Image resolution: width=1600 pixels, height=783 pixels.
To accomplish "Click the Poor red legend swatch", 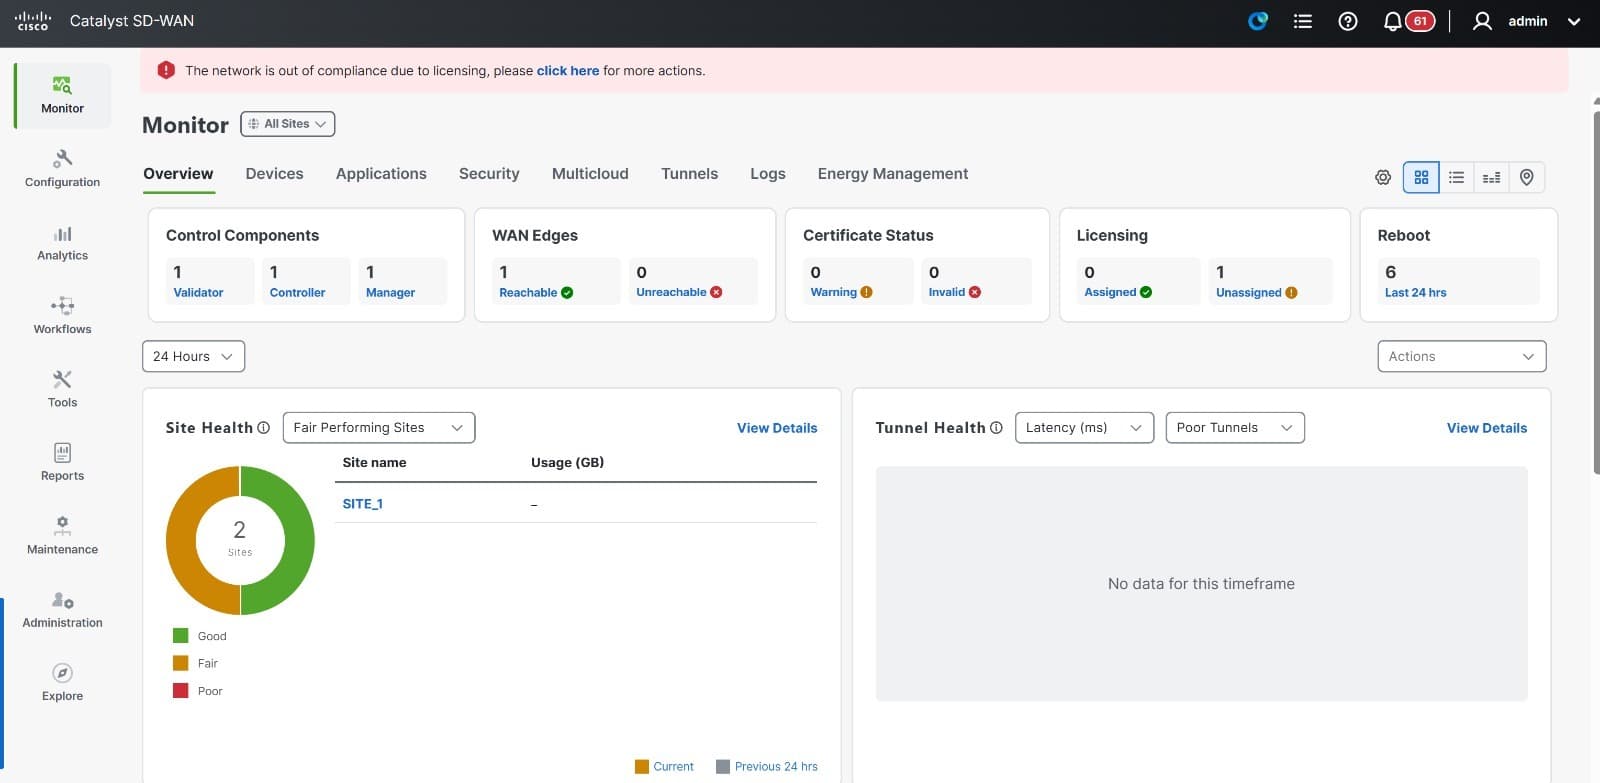I will (x=181, y=691).
